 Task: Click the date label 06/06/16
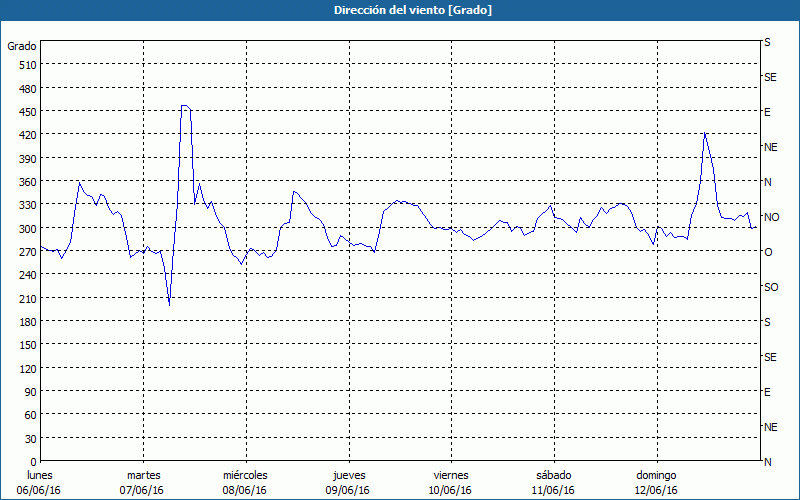40,490
